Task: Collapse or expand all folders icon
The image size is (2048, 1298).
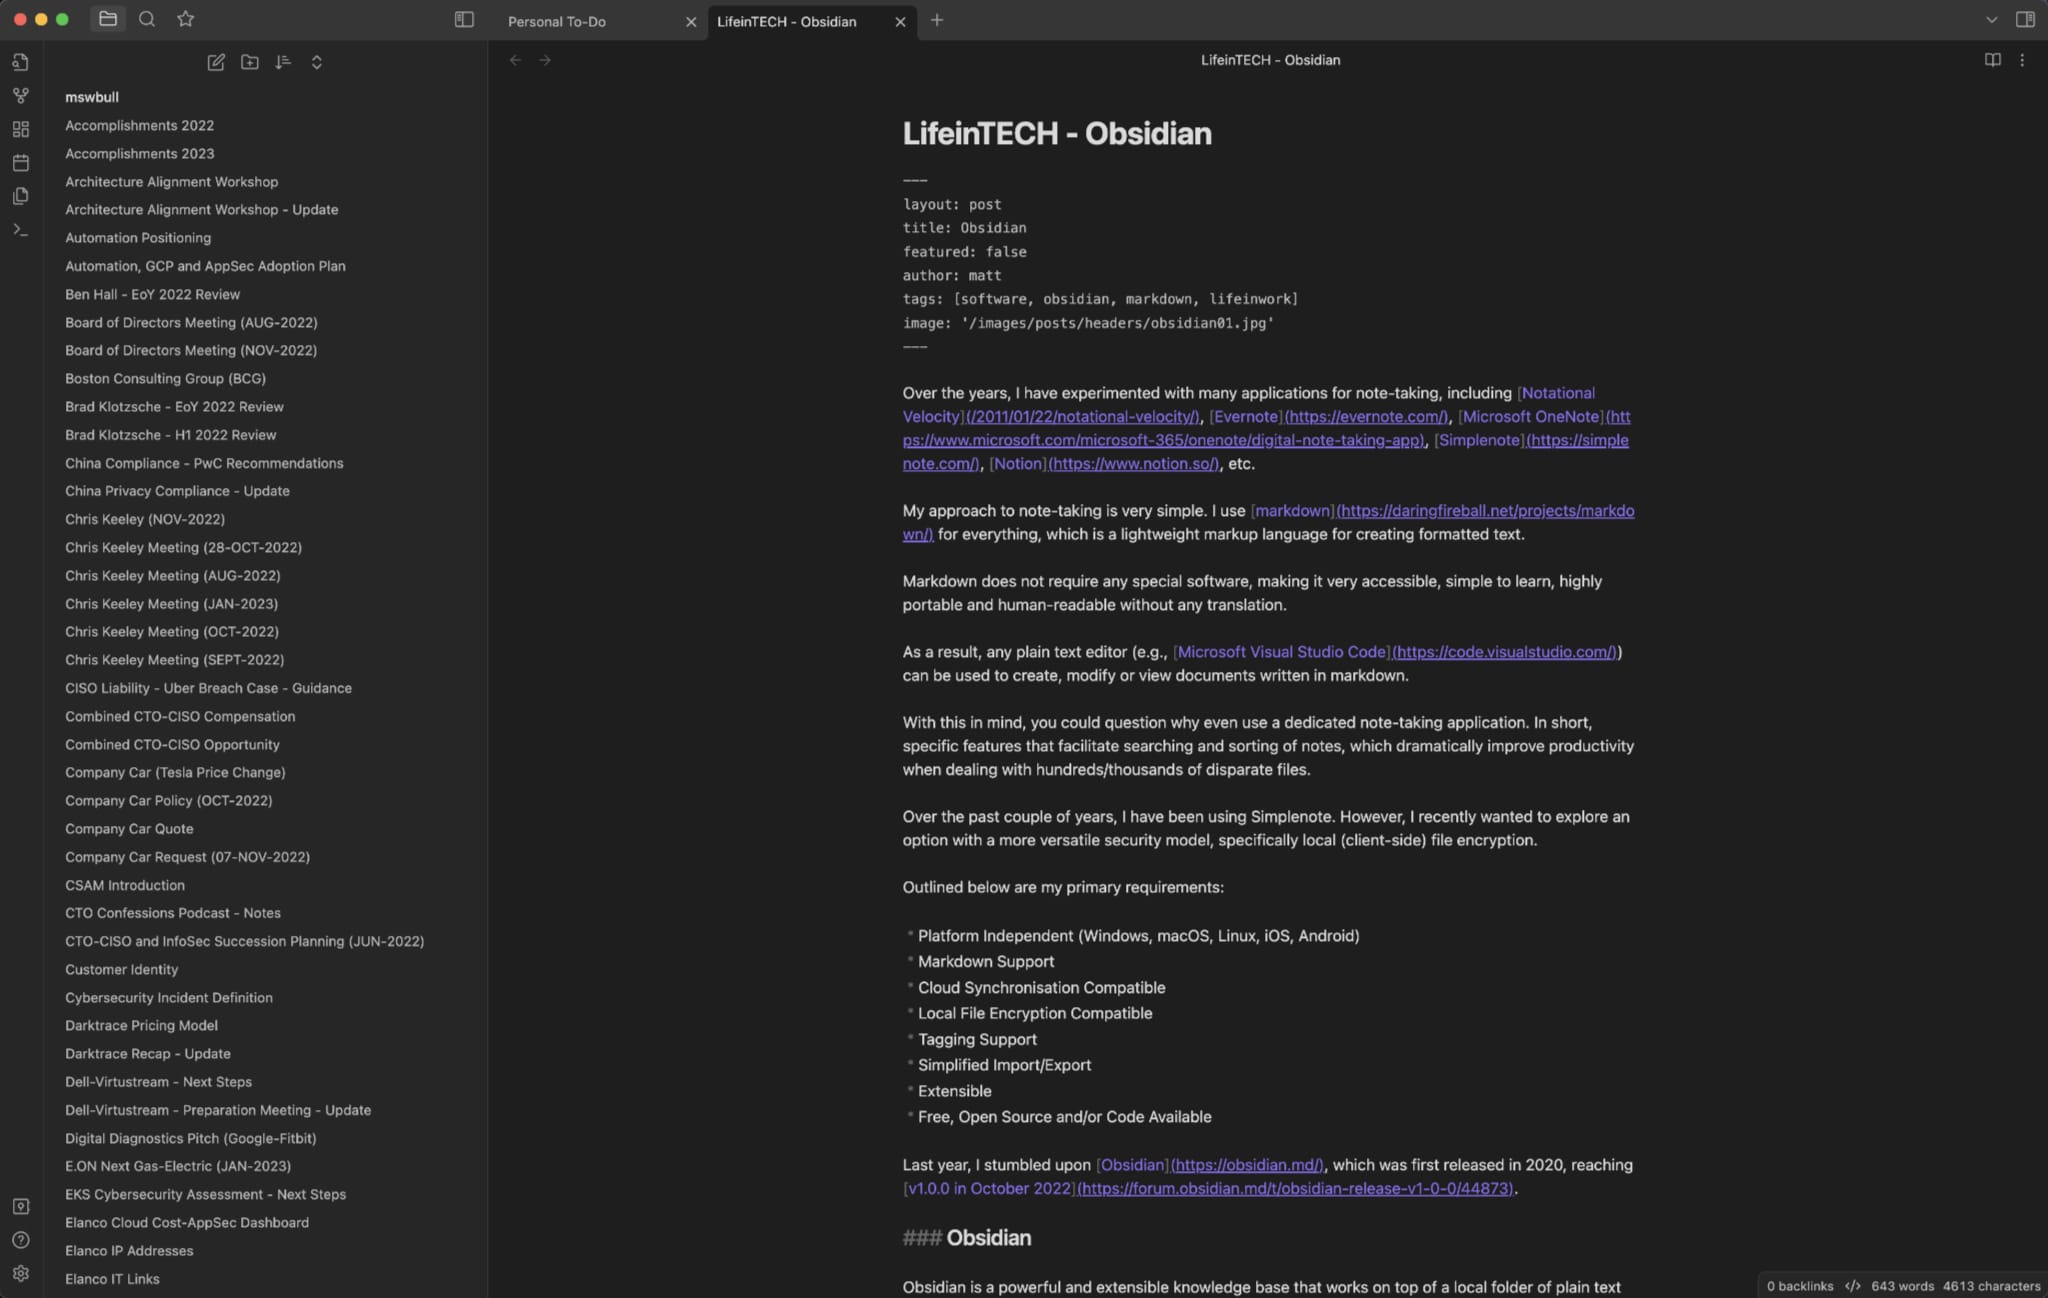Action: point(317,62)
